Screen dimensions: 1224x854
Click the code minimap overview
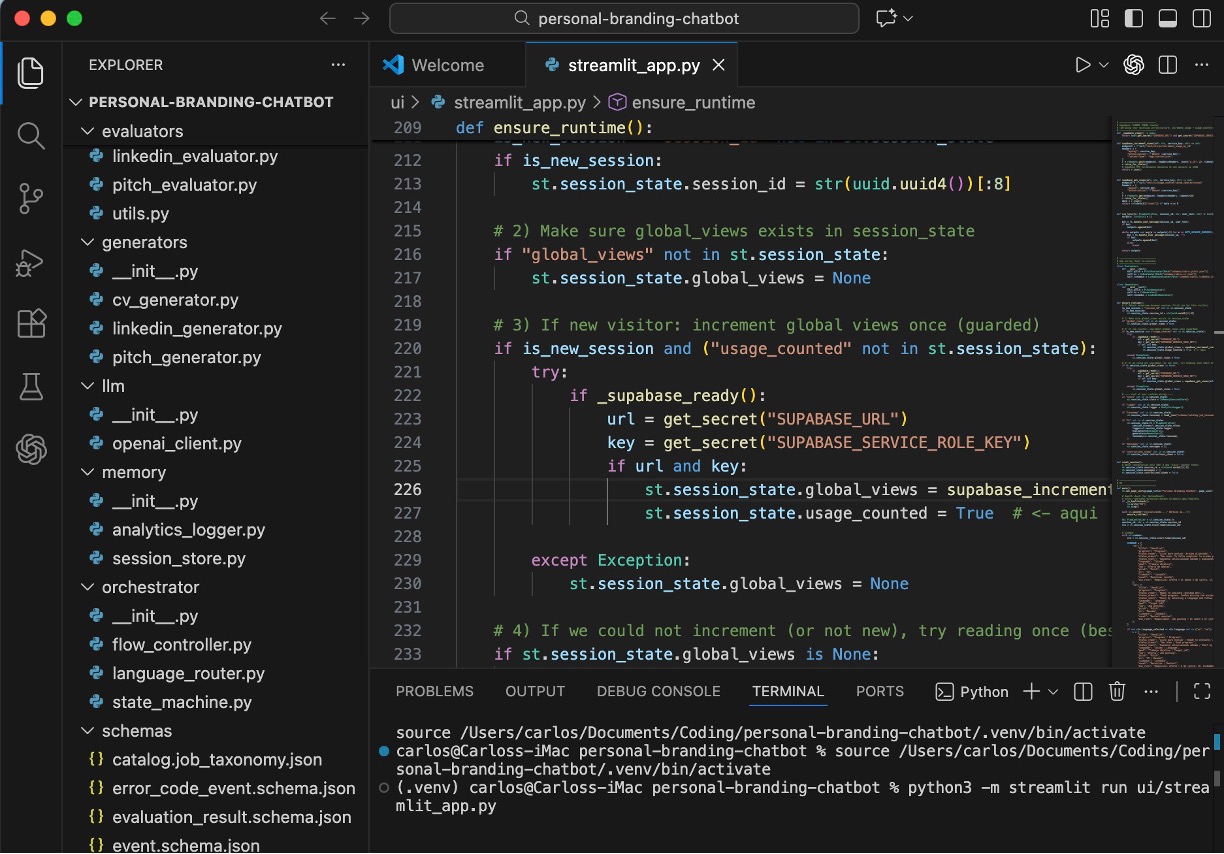pos(1162,390)
